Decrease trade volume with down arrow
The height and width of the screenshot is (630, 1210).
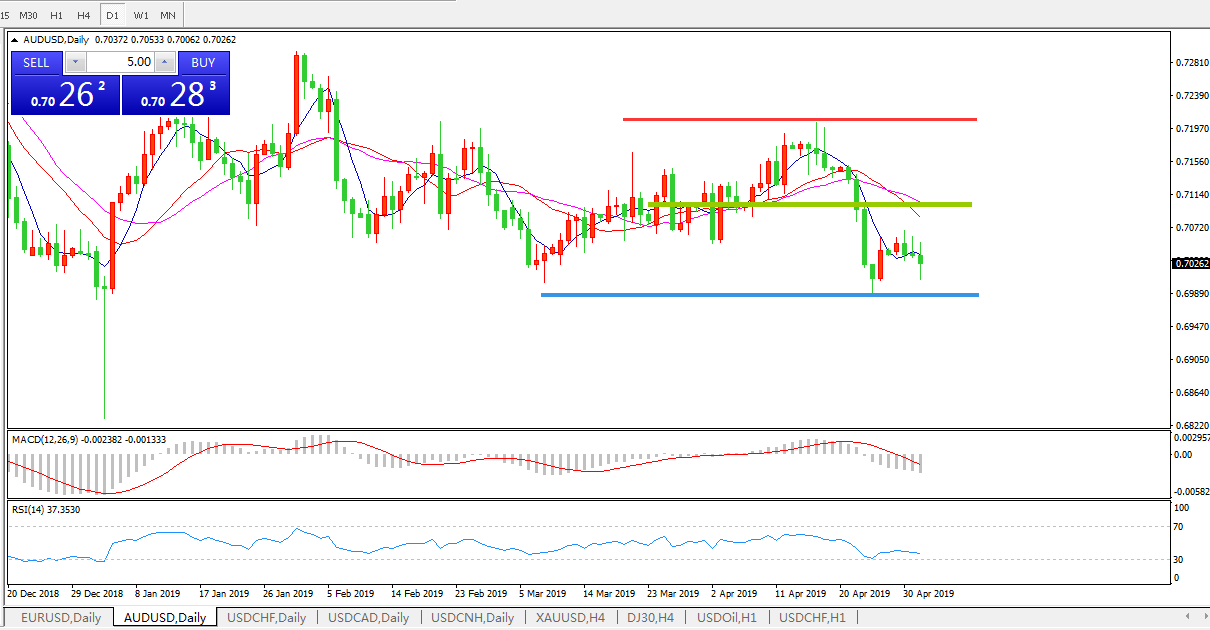76,62
